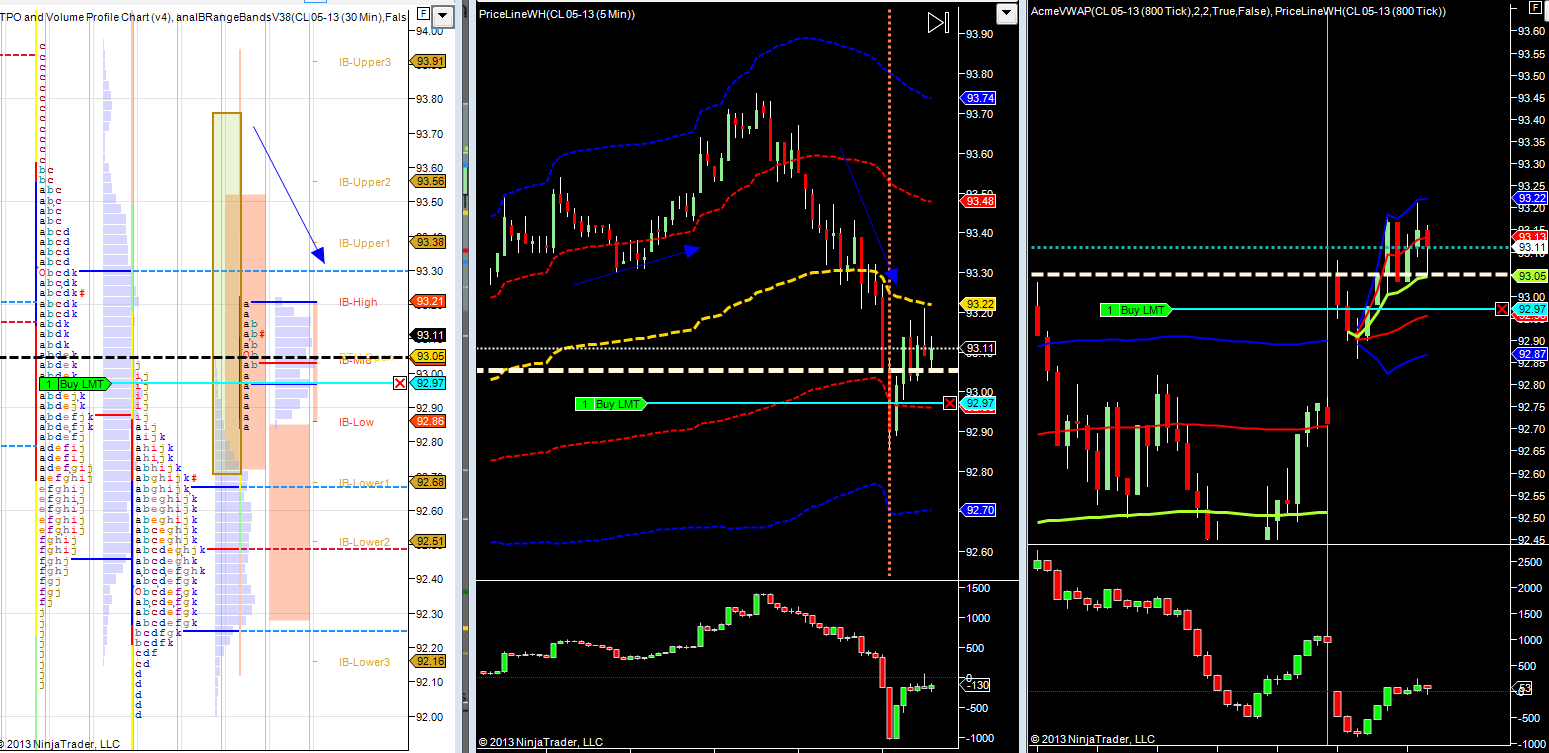
Task: Click the blue 93.74 marker on the 5 Min chart
Action: [977, 98]
